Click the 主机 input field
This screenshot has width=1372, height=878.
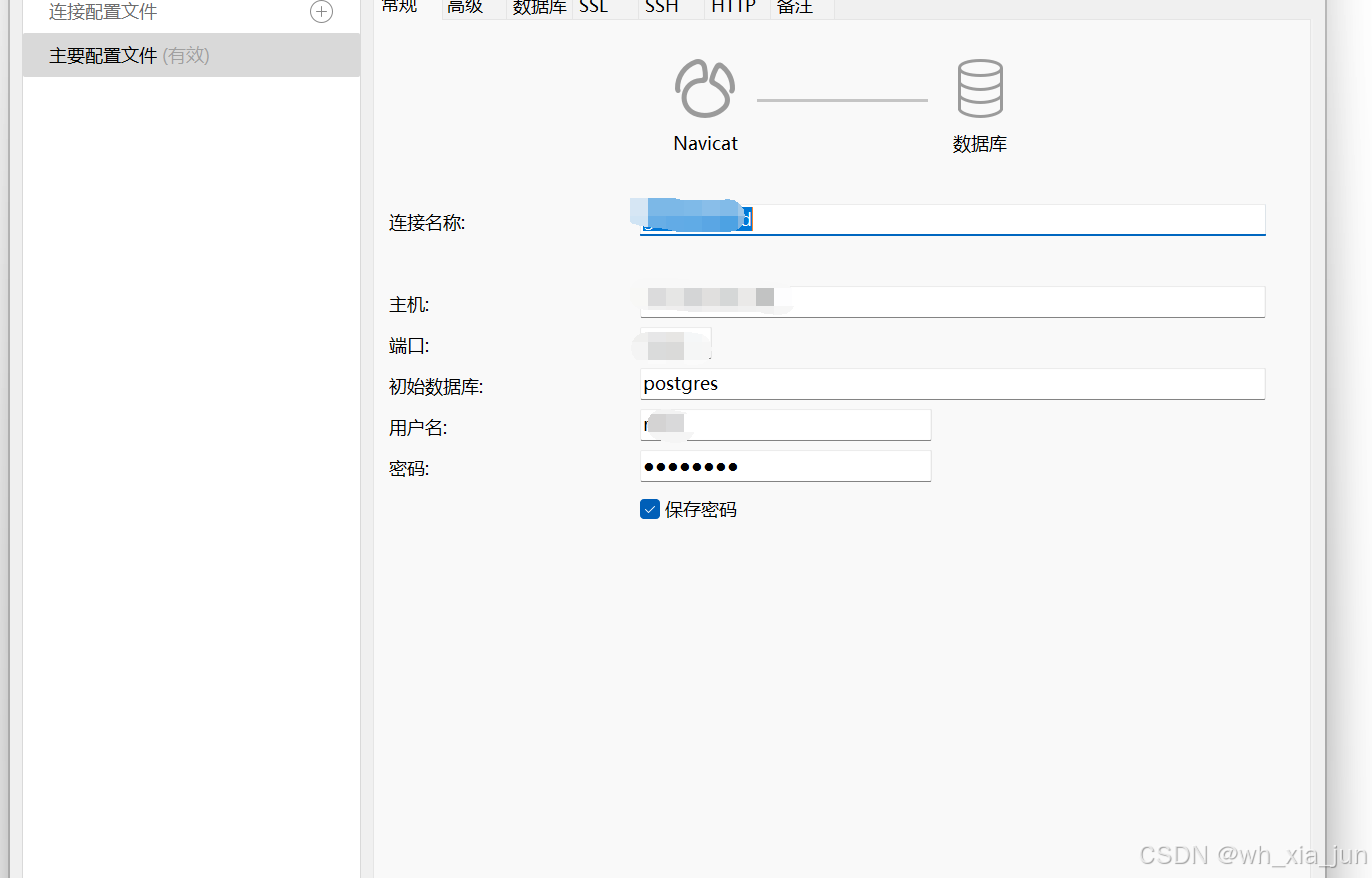[x=950, y=301]
